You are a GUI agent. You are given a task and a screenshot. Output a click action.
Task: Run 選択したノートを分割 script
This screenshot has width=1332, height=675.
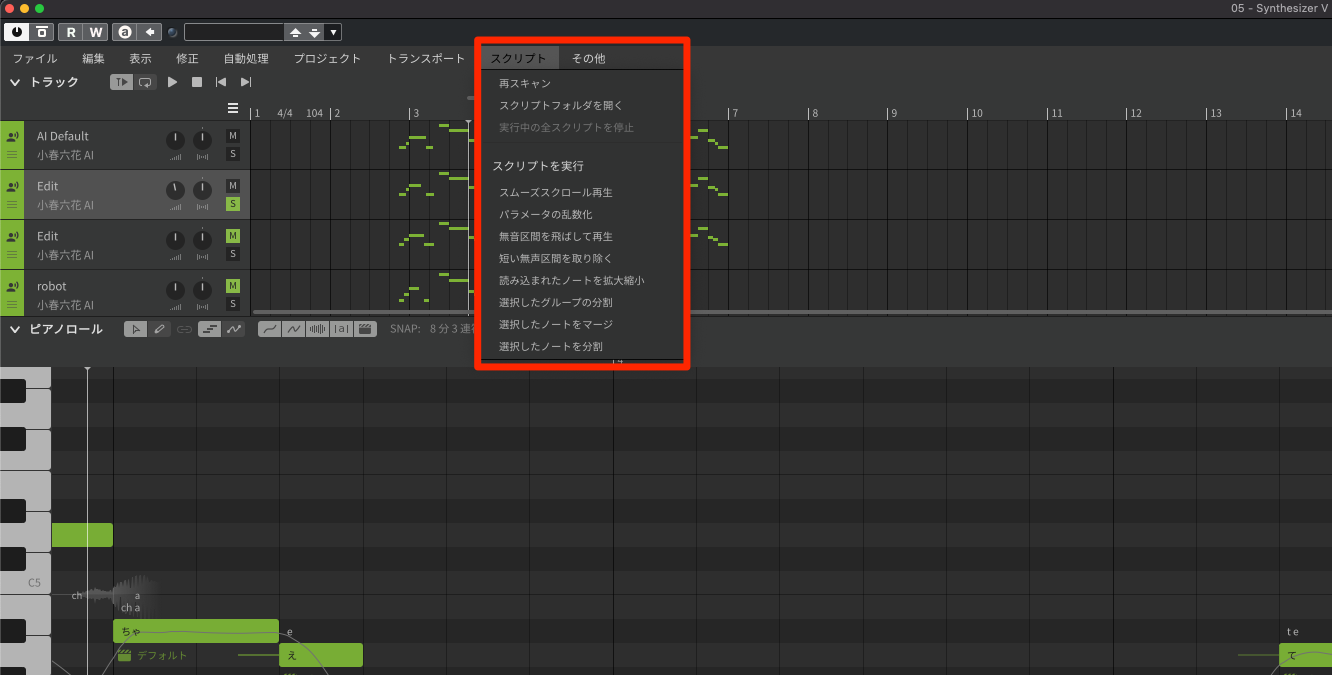pyautogui.click(x=551, y=346)
